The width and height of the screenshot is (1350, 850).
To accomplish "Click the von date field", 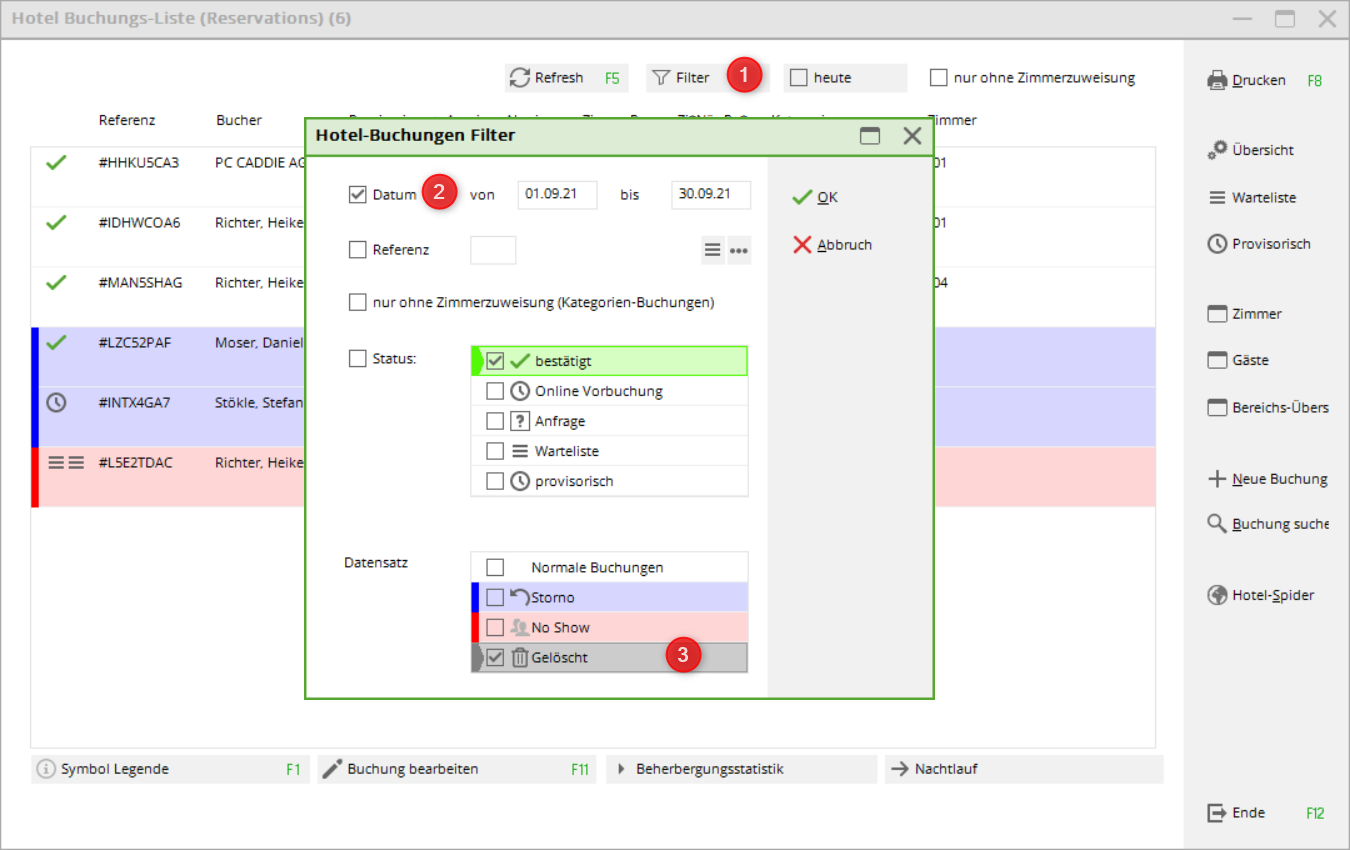I will (x=557, y=195).
